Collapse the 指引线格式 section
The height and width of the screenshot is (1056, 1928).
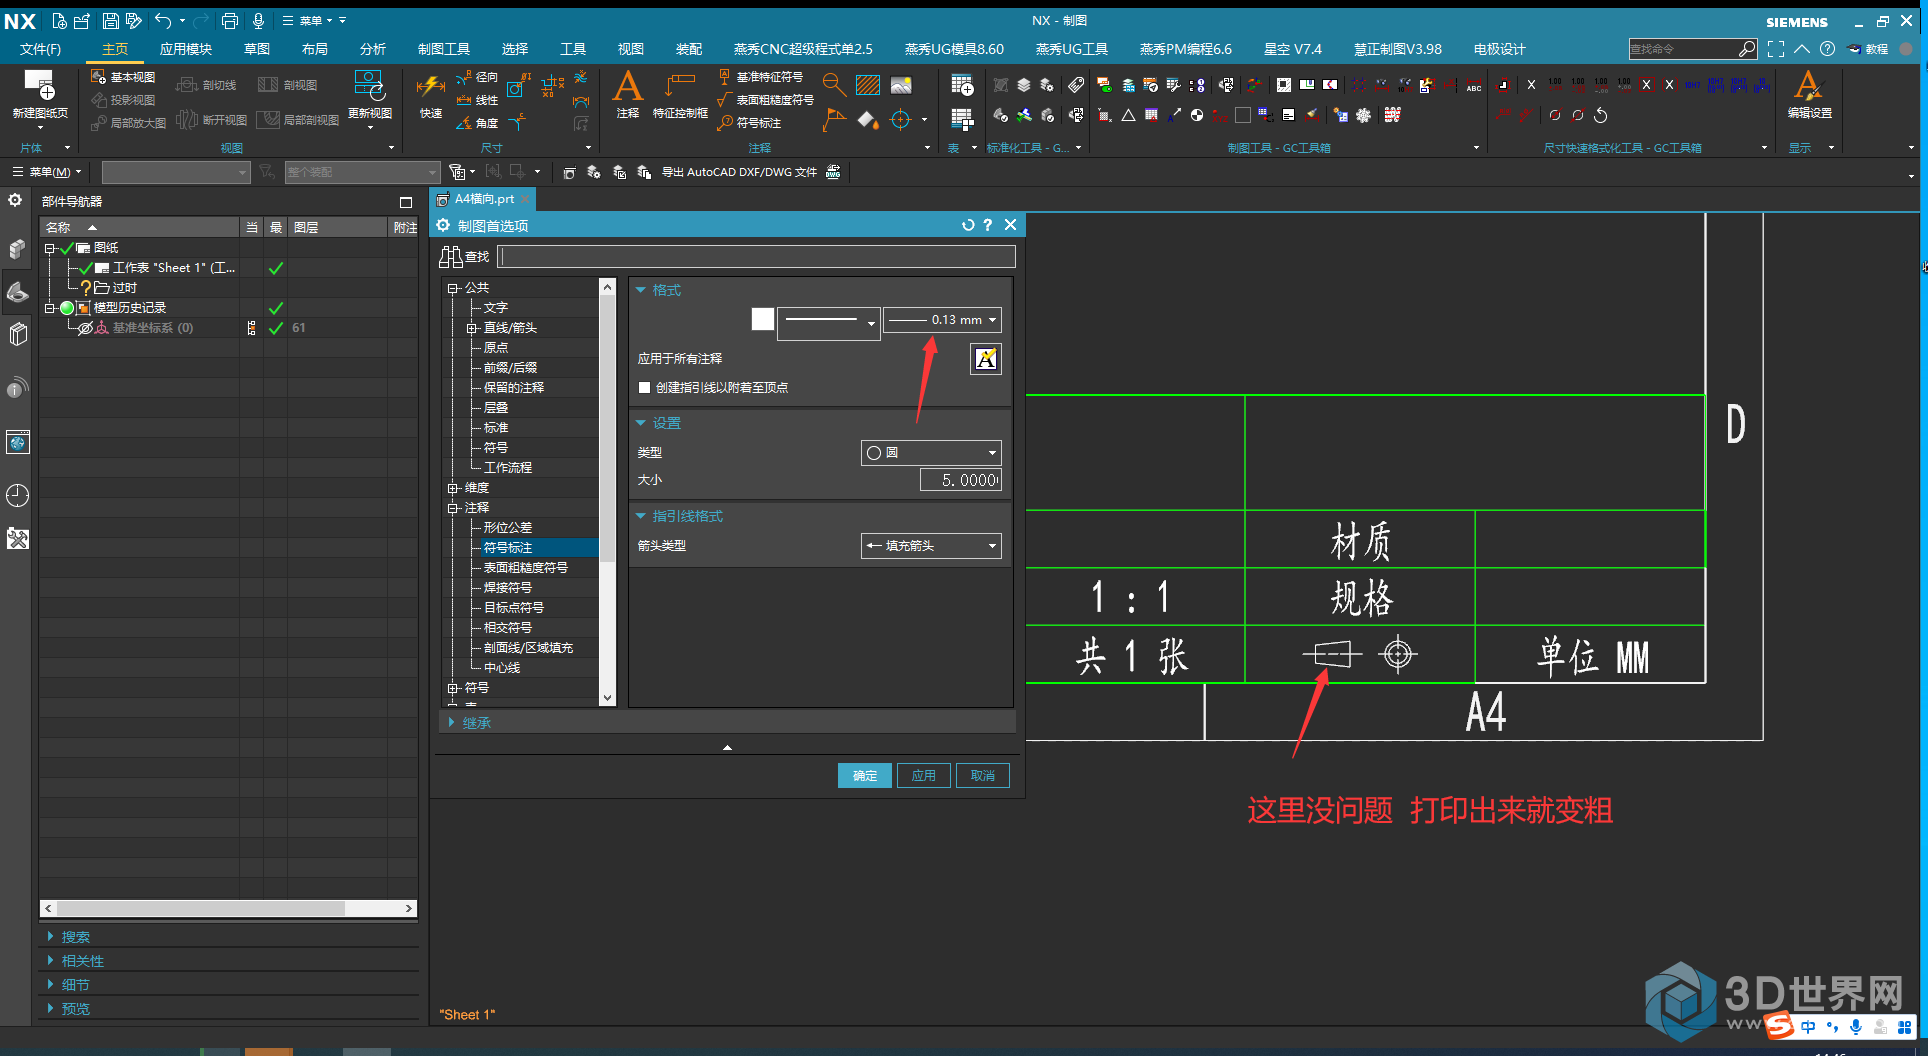click(x=641, y=516)
